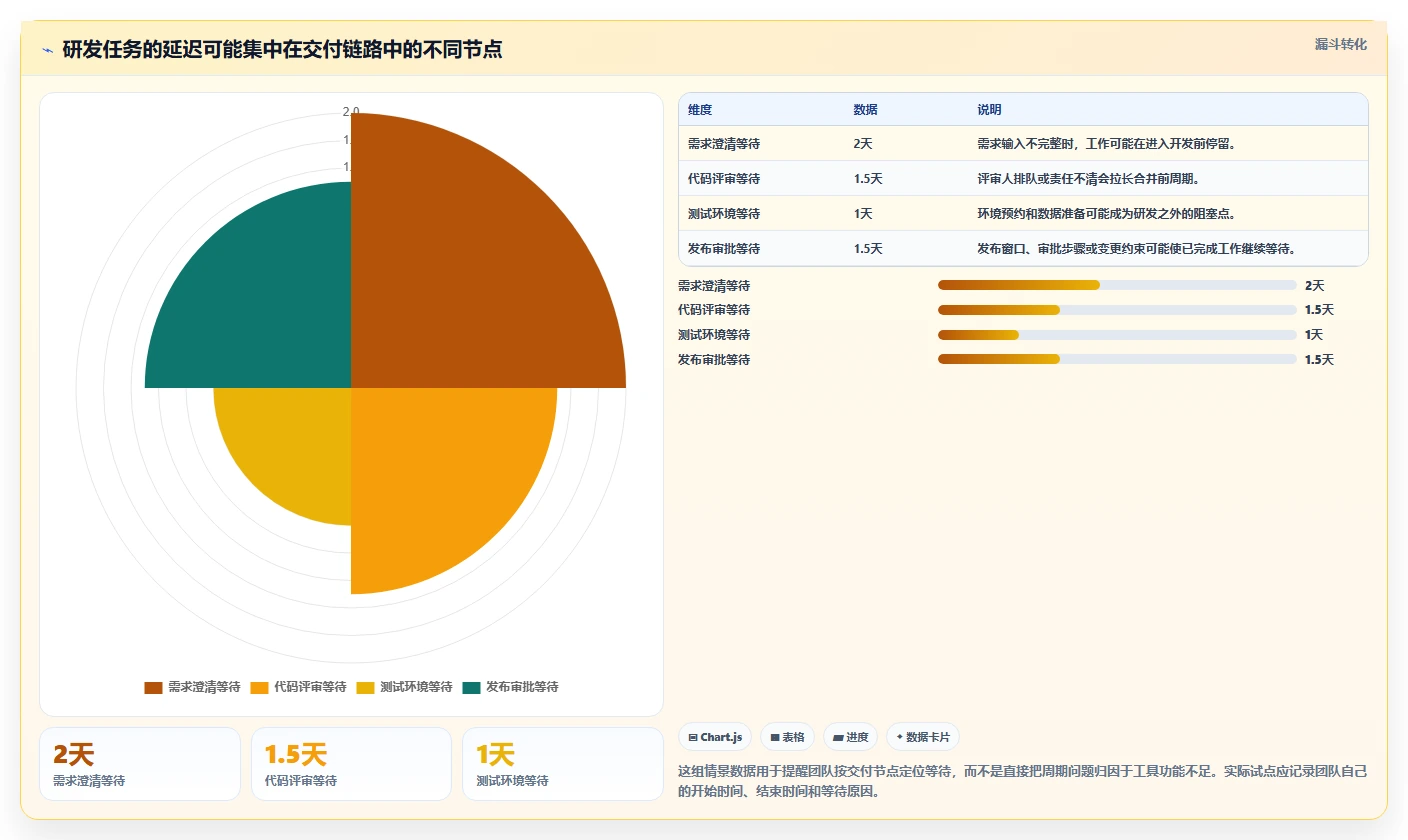
Task: Click the 测试环境等待 progress bar
Action: coord(1117,335)
